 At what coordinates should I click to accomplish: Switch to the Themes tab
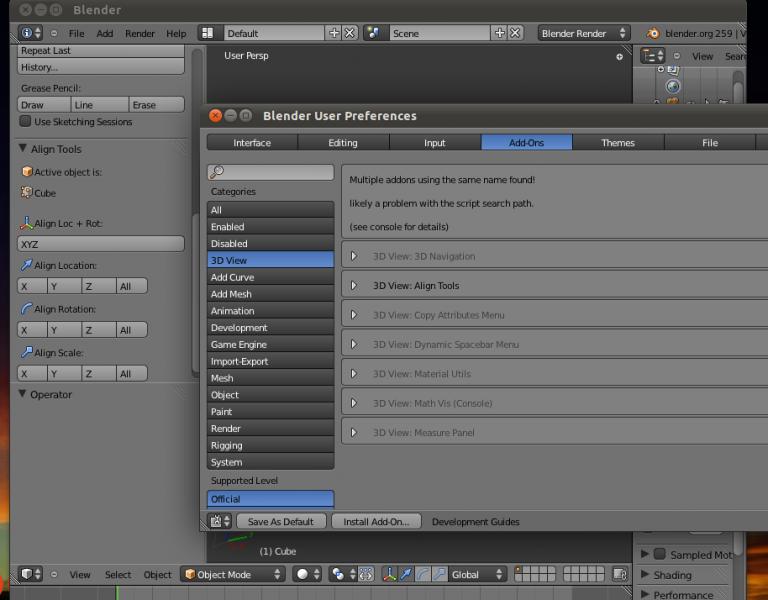click(618, 143)
